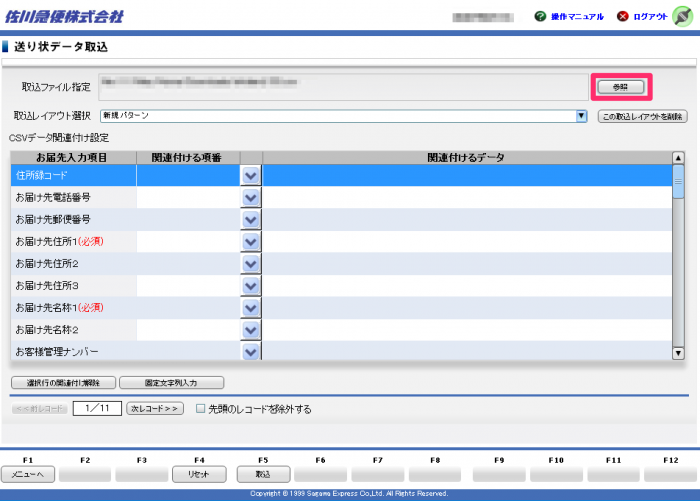Select the お届け先電話番号 row label
This screenshot has height=501, width=700.
point(53,197)
